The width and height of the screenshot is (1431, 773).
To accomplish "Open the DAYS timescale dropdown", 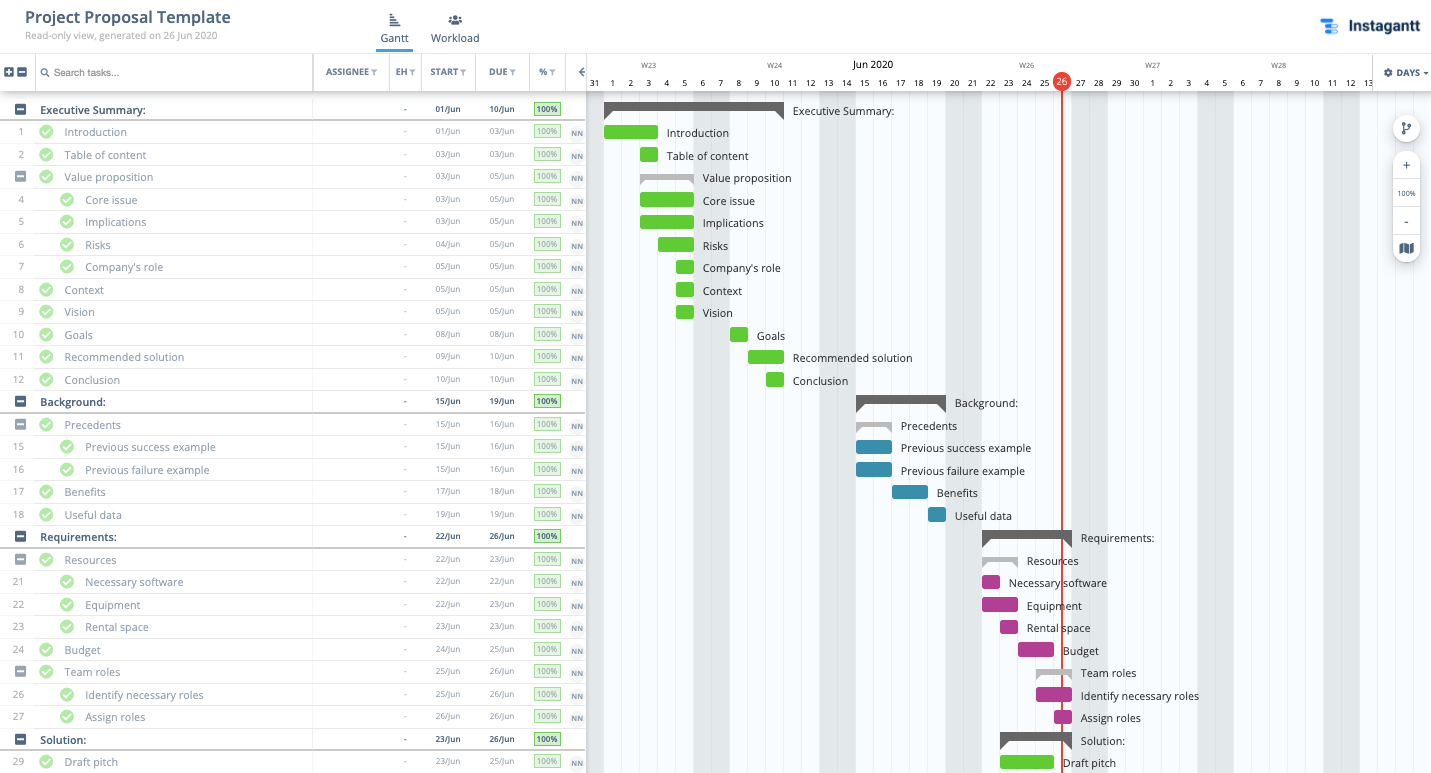I will point(1407,72).
